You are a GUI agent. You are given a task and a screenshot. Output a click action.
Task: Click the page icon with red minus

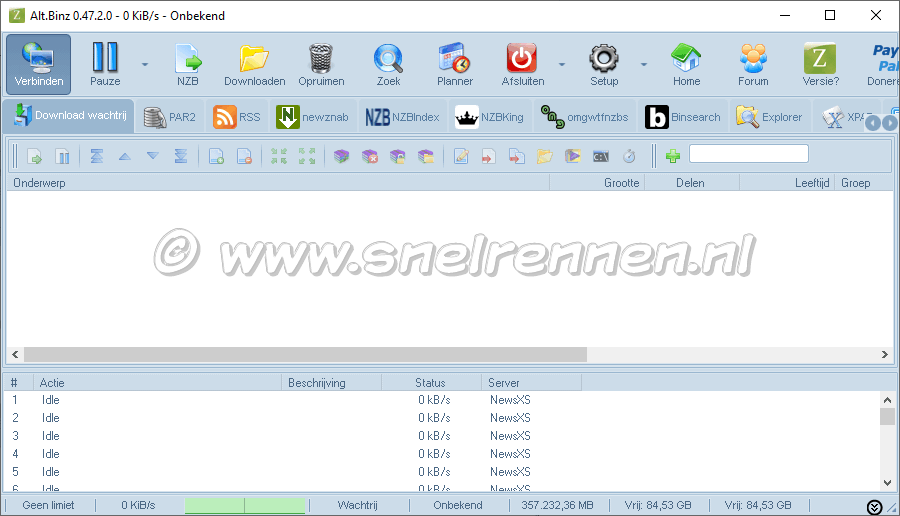tap(244, 156)
